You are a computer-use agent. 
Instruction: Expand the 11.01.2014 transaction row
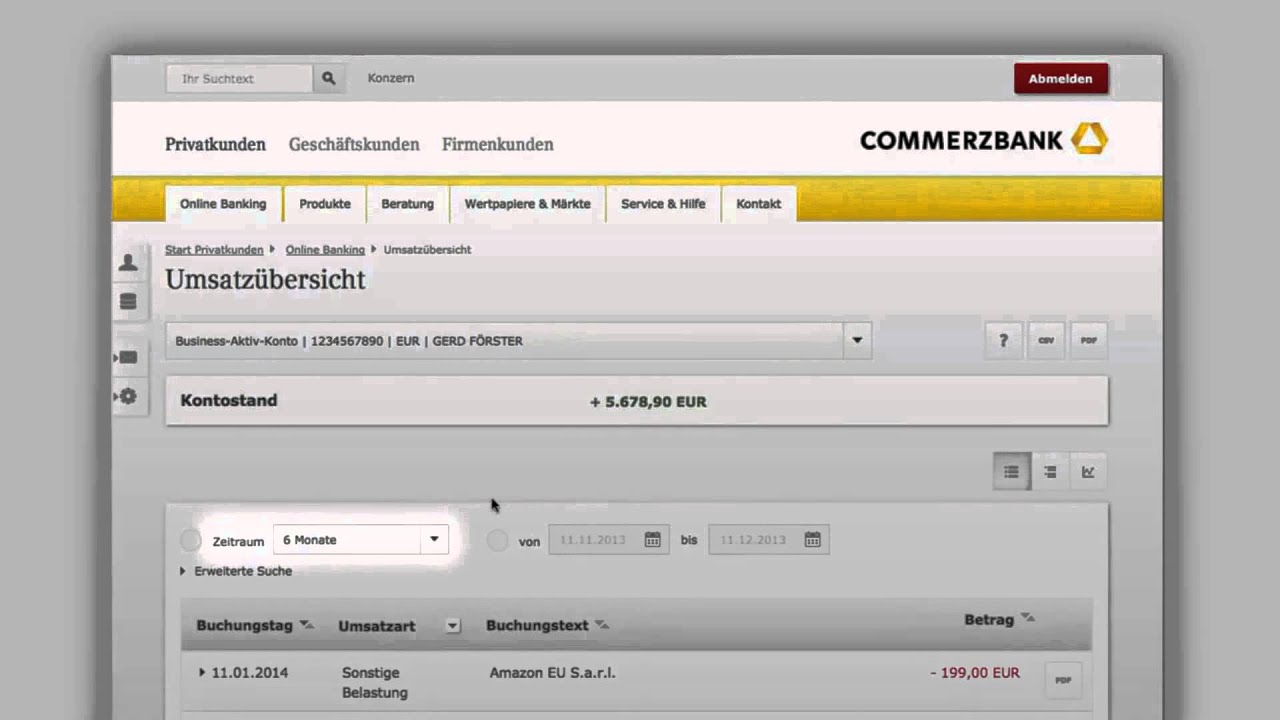[202, 673]
